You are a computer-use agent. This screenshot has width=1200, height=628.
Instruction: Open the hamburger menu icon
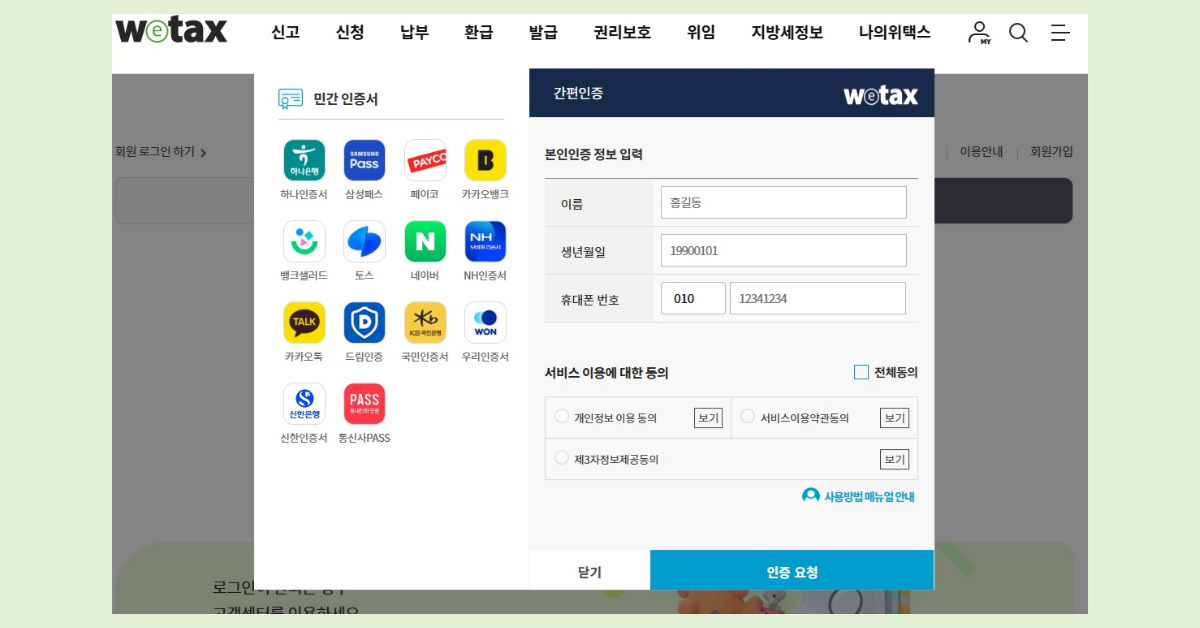(x=1060, y=33)
